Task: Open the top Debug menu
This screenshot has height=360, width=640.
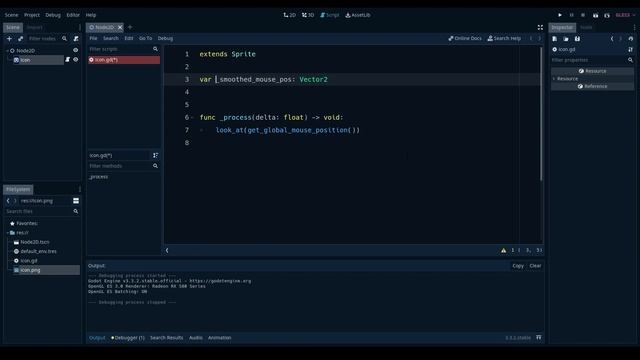Action: pos(53,15)
